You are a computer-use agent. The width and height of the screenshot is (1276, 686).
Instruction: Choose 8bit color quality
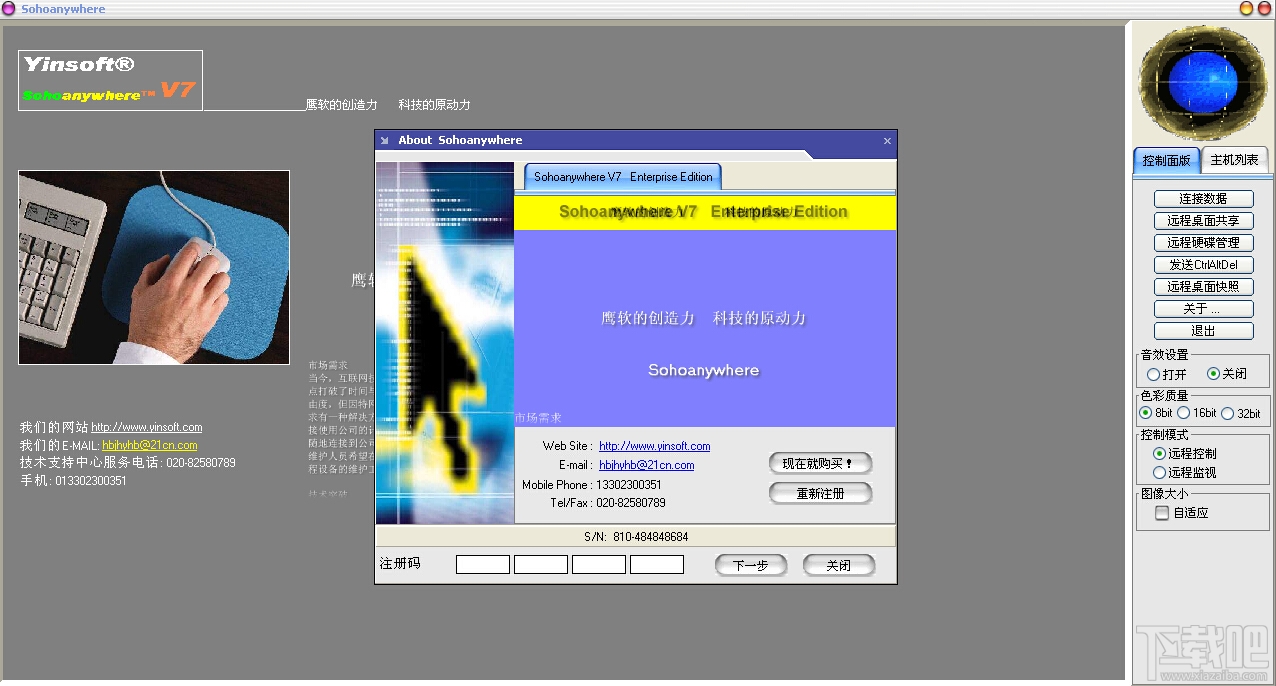click(x=1156, y=413)
